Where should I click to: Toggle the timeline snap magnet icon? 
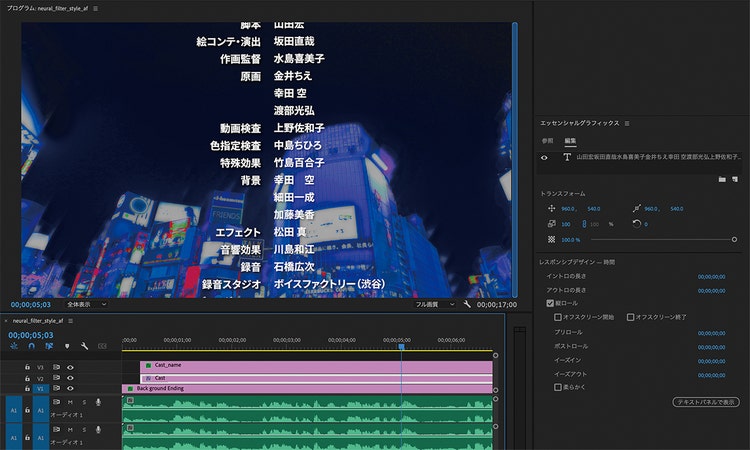32,346
